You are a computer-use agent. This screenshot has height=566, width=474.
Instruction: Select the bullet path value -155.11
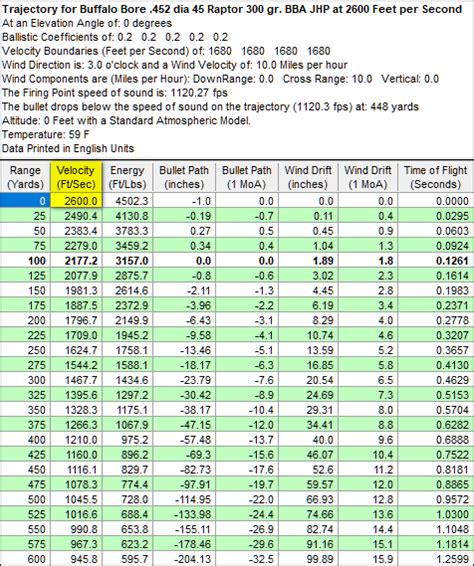[x=184, y=529]
